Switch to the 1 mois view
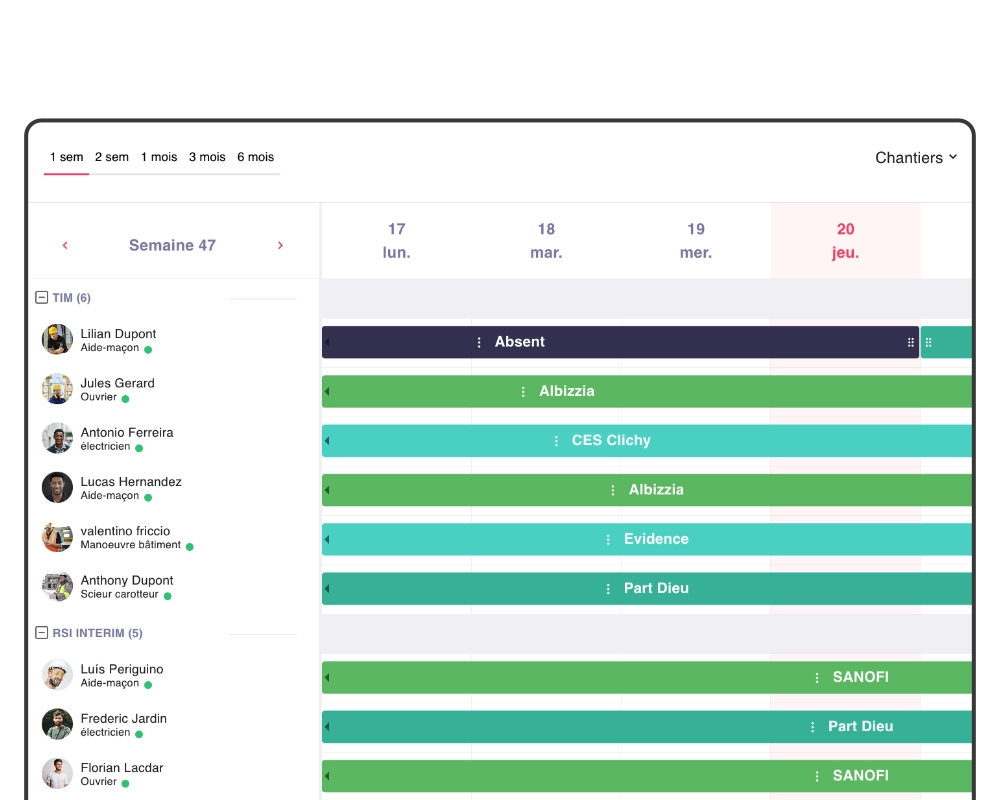This screenshot has height=800, width=1000. pyautogui.click(x=159, y=157)
